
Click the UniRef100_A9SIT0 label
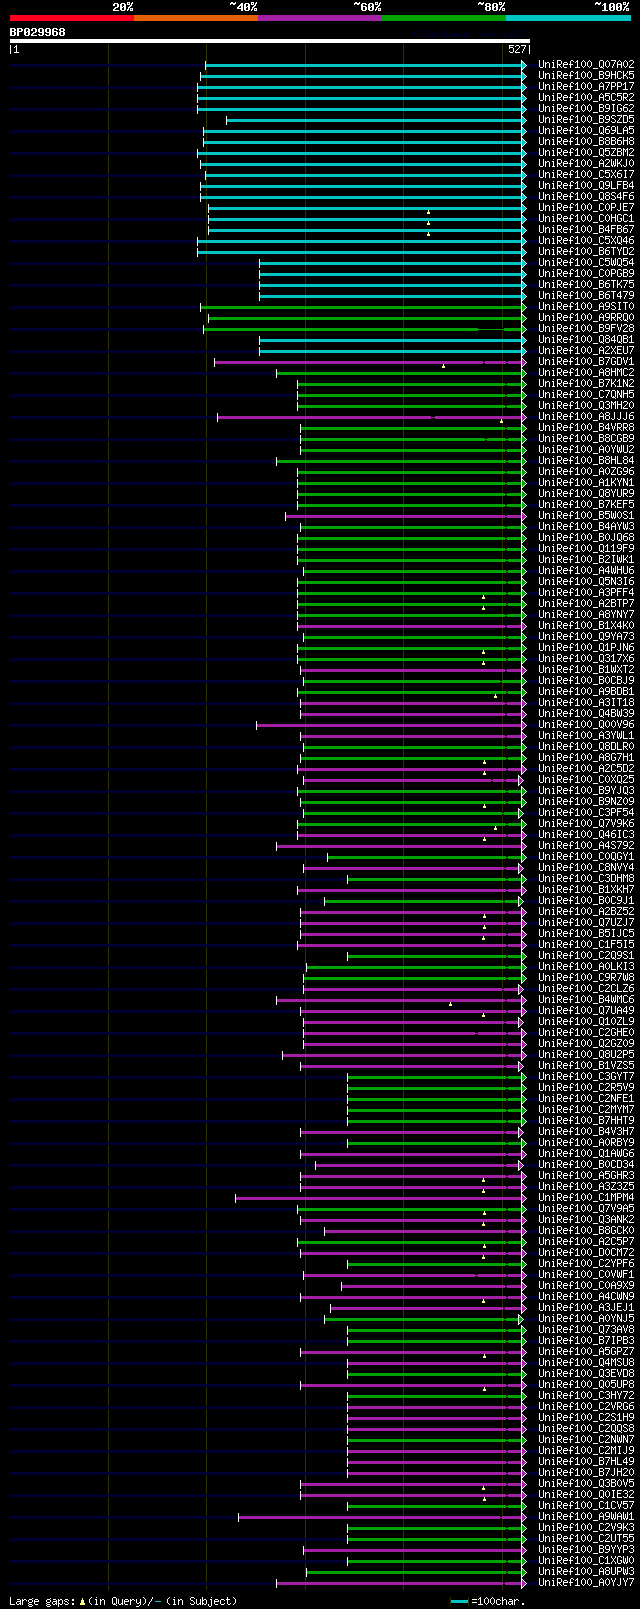tap(586, 307)
